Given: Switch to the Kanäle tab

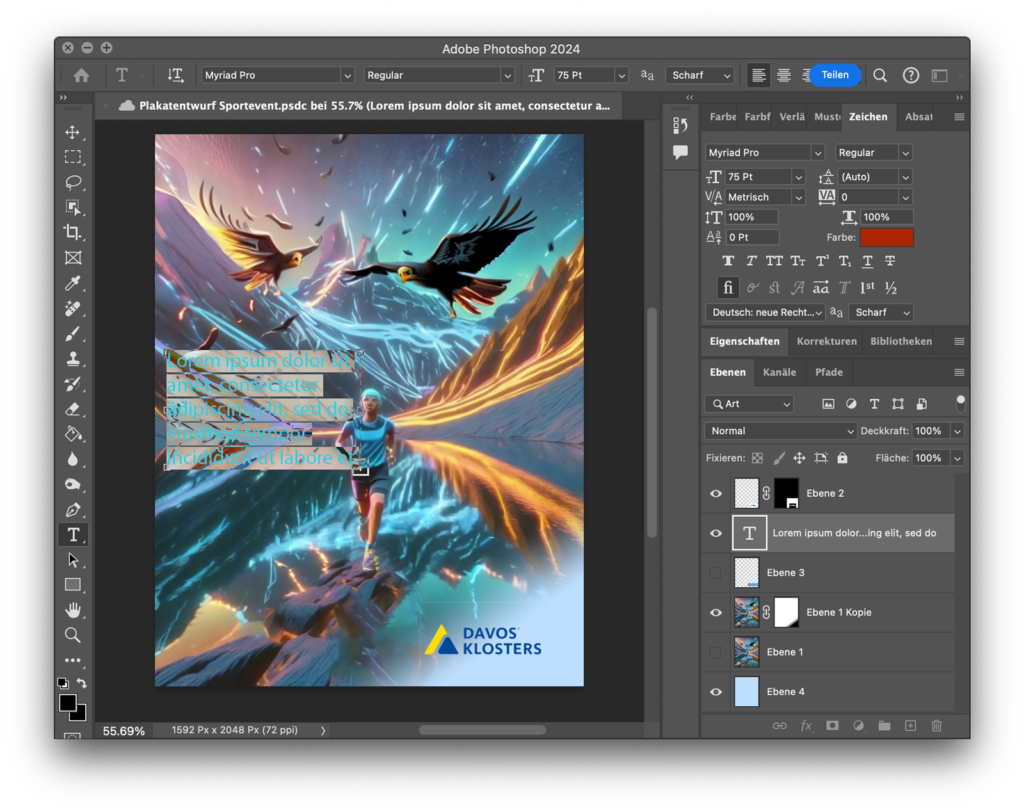Looking at the screenshot, I should pos(779,372).
